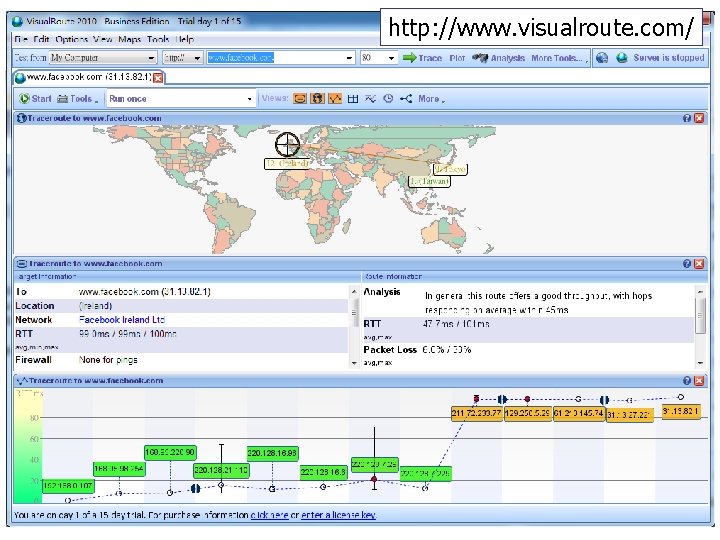The image size is (720, 540).
Task: Open the address history dropdown arrow
Action: point(349,58)
